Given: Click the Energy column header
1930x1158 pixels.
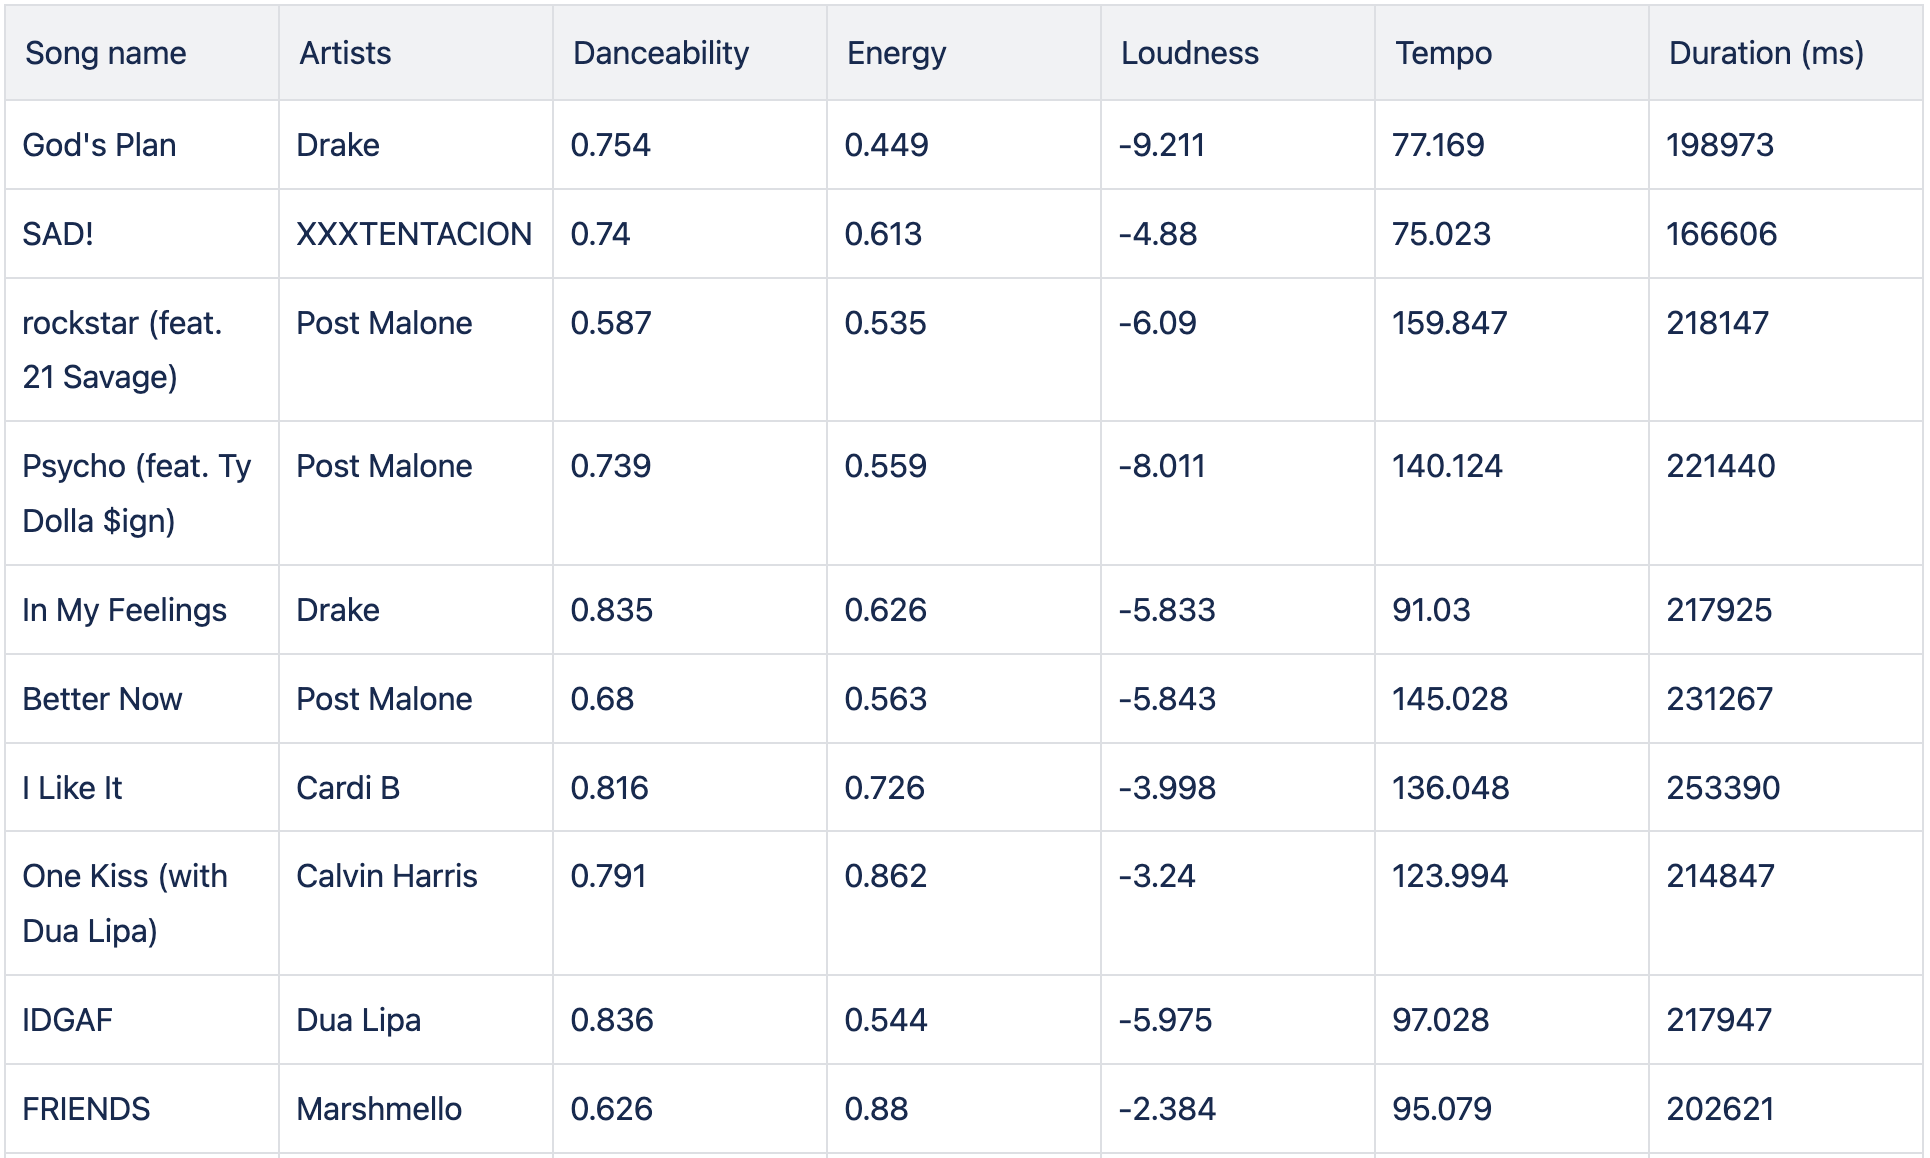Looking at the screenshot, I should tap(896, 53).
